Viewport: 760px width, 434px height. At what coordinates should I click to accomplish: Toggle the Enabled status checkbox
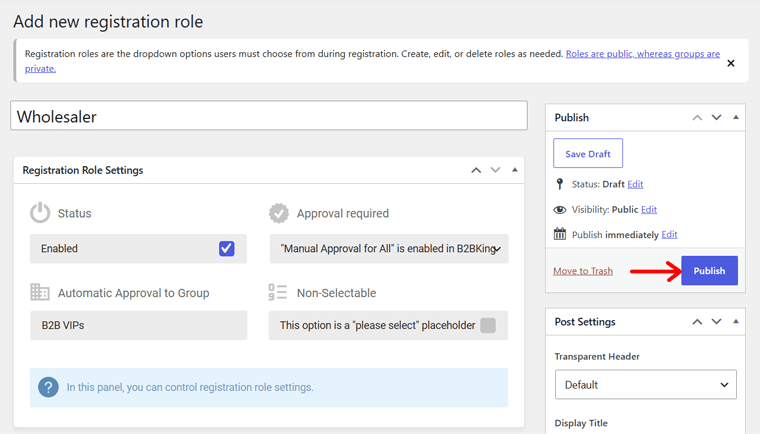[226, 248]
